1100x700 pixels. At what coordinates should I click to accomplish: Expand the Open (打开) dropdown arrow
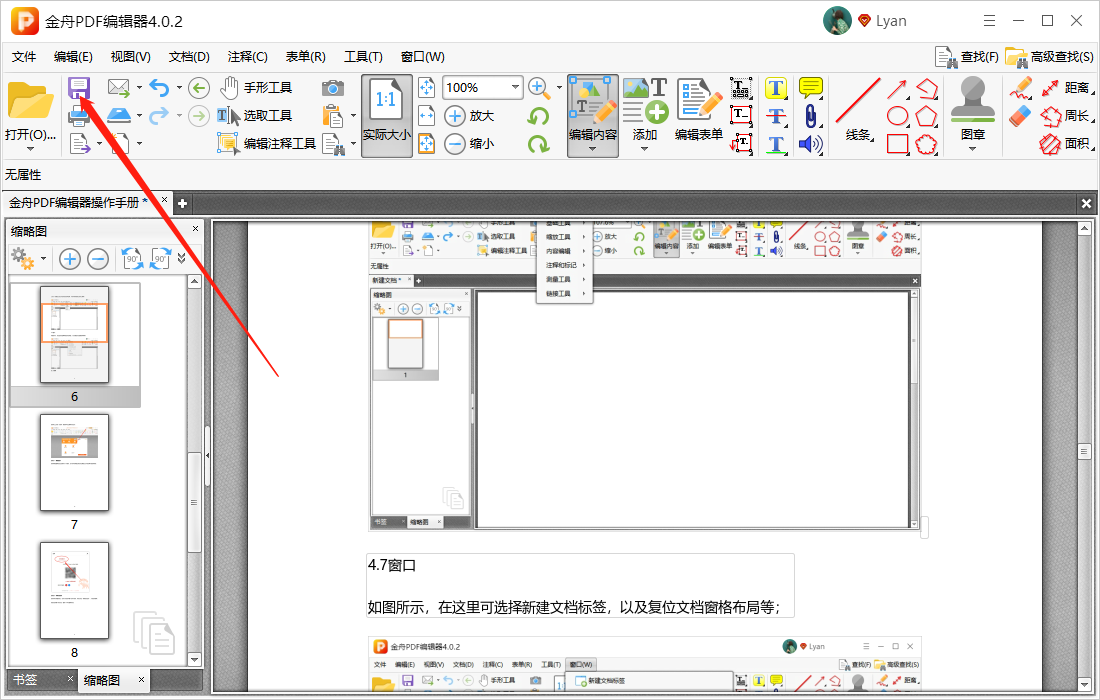point(30,149)
